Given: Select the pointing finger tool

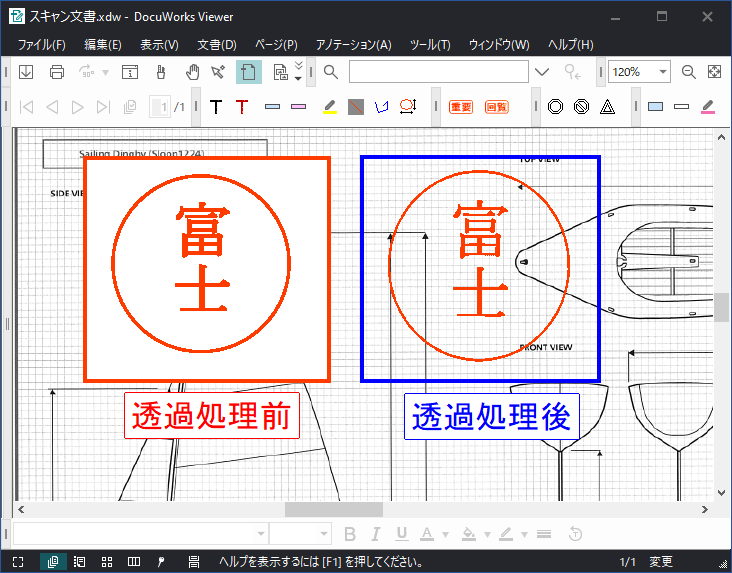Looking at the screenshot, I should (161, 72).
